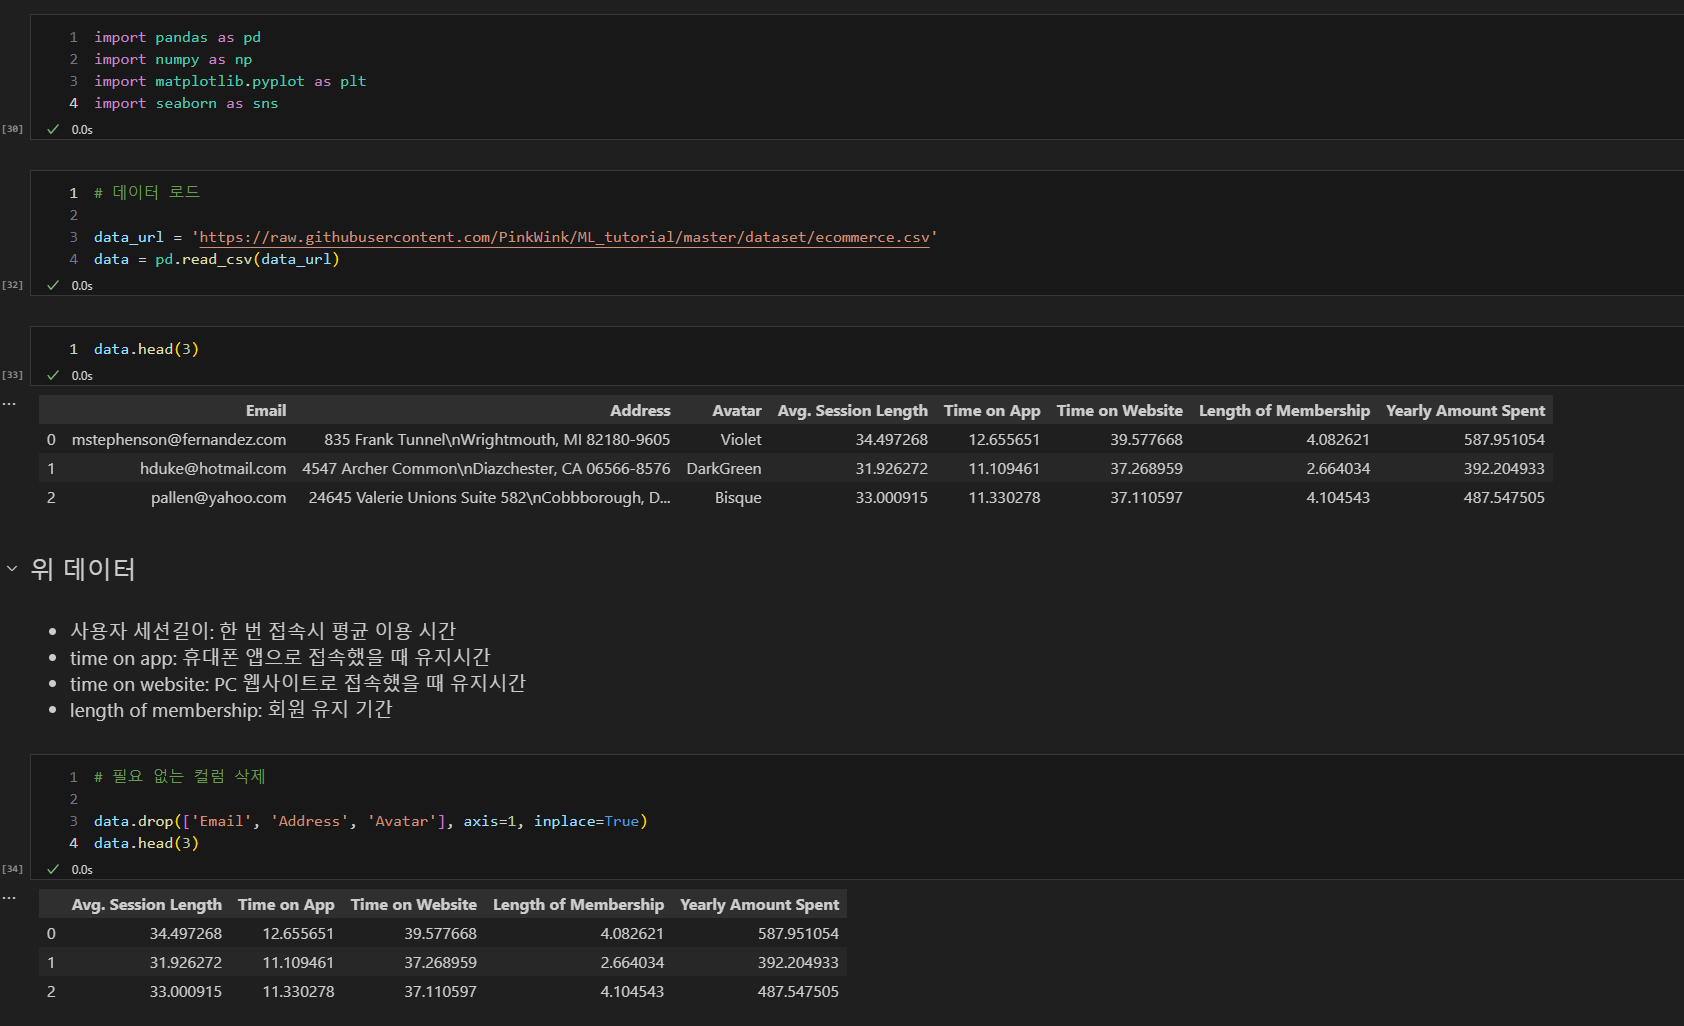Click the Length of Membership header in the second table
Screen dimensions: 1684x1026
[578, 904]
